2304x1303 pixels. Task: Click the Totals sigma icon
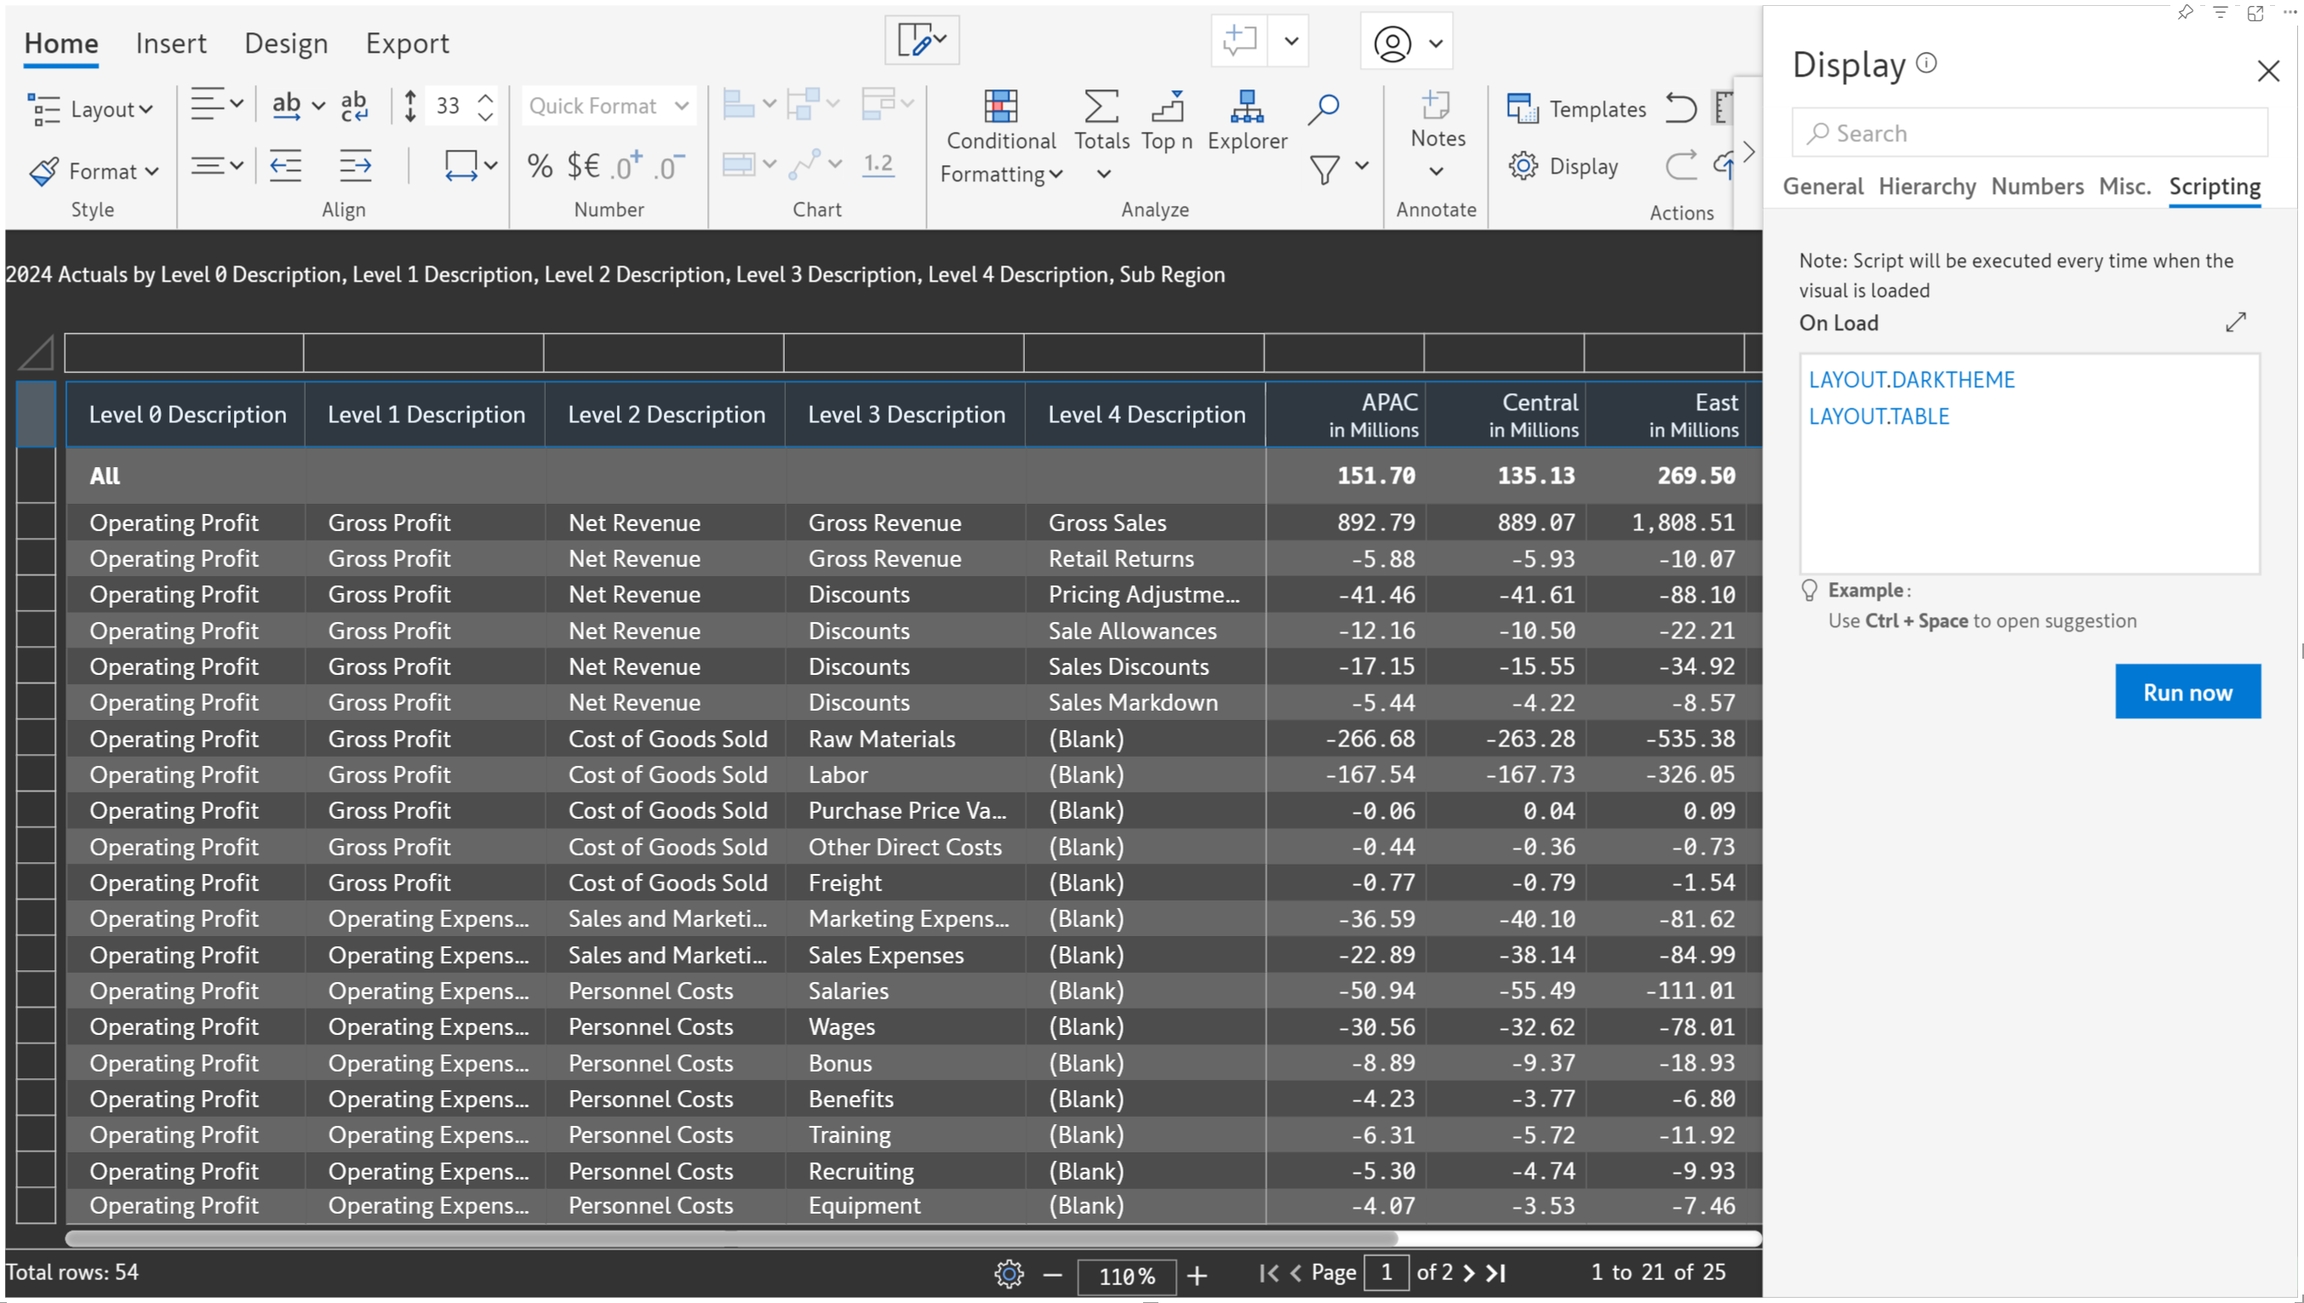(x=1100, y=106)
